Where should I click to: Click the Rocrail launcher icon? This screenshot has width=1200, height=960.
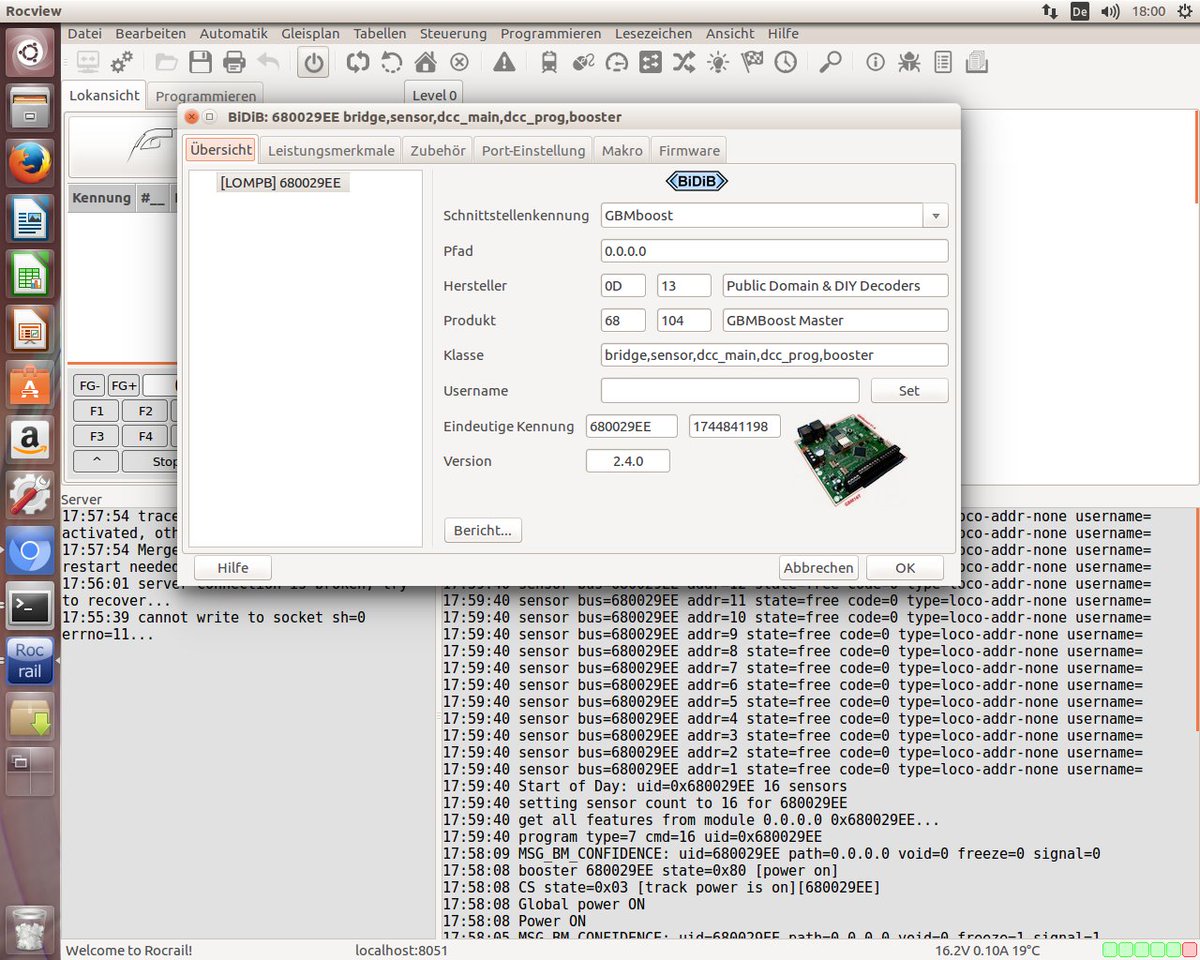pos(30,661)
